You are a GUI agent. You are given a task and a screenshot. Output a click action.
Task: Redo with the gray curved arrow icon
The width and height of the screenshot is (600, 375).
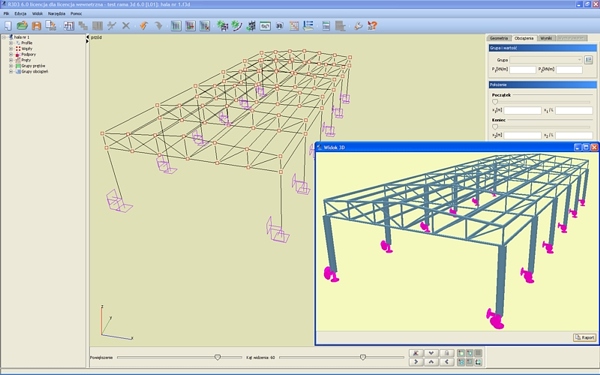(x=158, y=26)
